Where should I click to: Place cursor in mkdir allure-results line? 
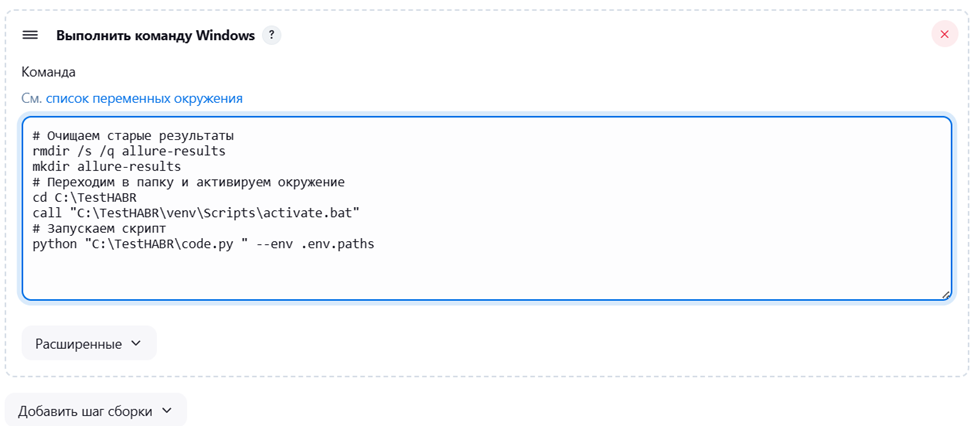pos(106,166)
